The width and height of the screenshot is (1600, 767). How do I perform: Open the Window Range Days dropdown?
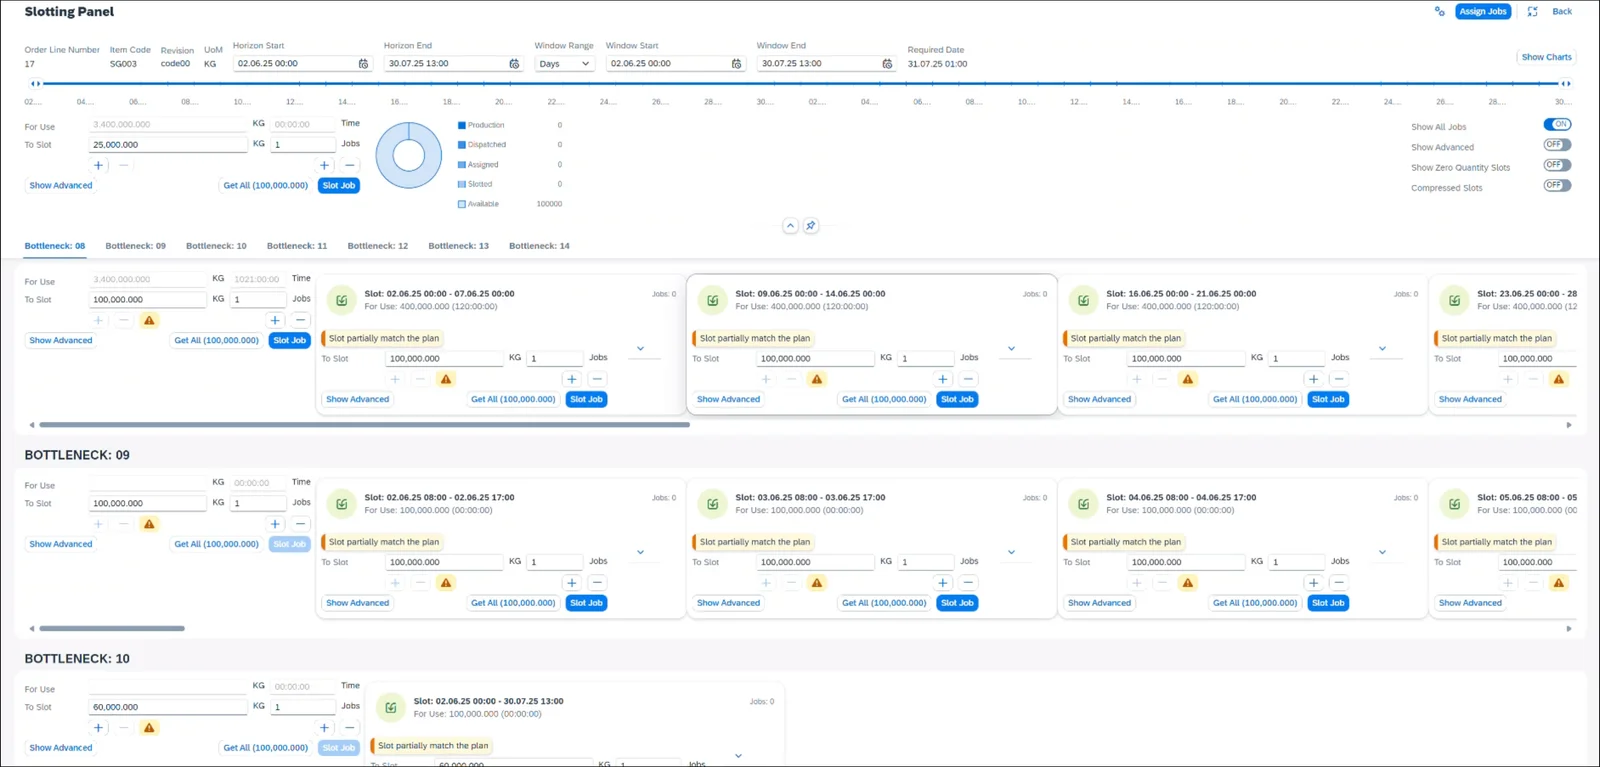point(565,64)
